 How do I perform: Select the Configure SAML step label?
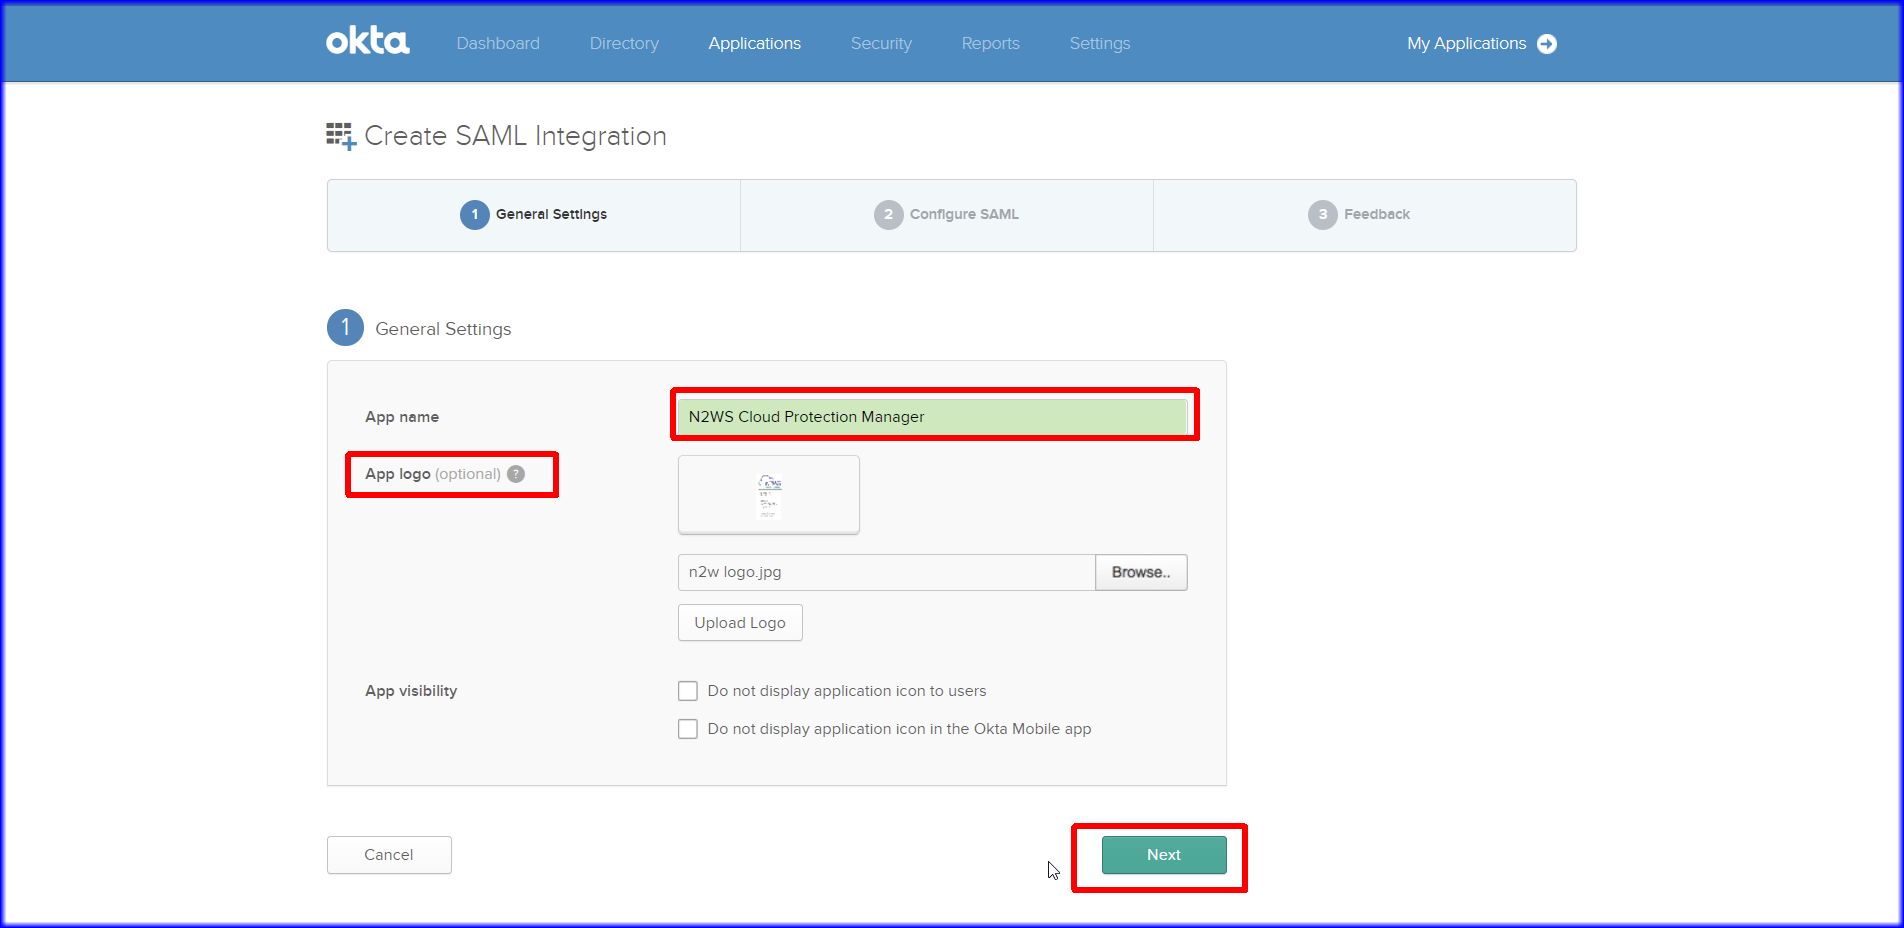(x=964, y=214)
